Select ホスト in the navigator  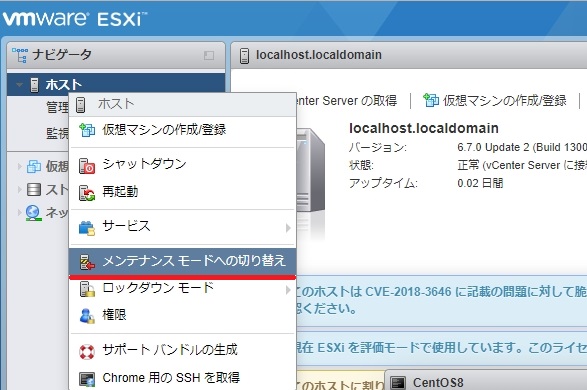pos(116,85)
